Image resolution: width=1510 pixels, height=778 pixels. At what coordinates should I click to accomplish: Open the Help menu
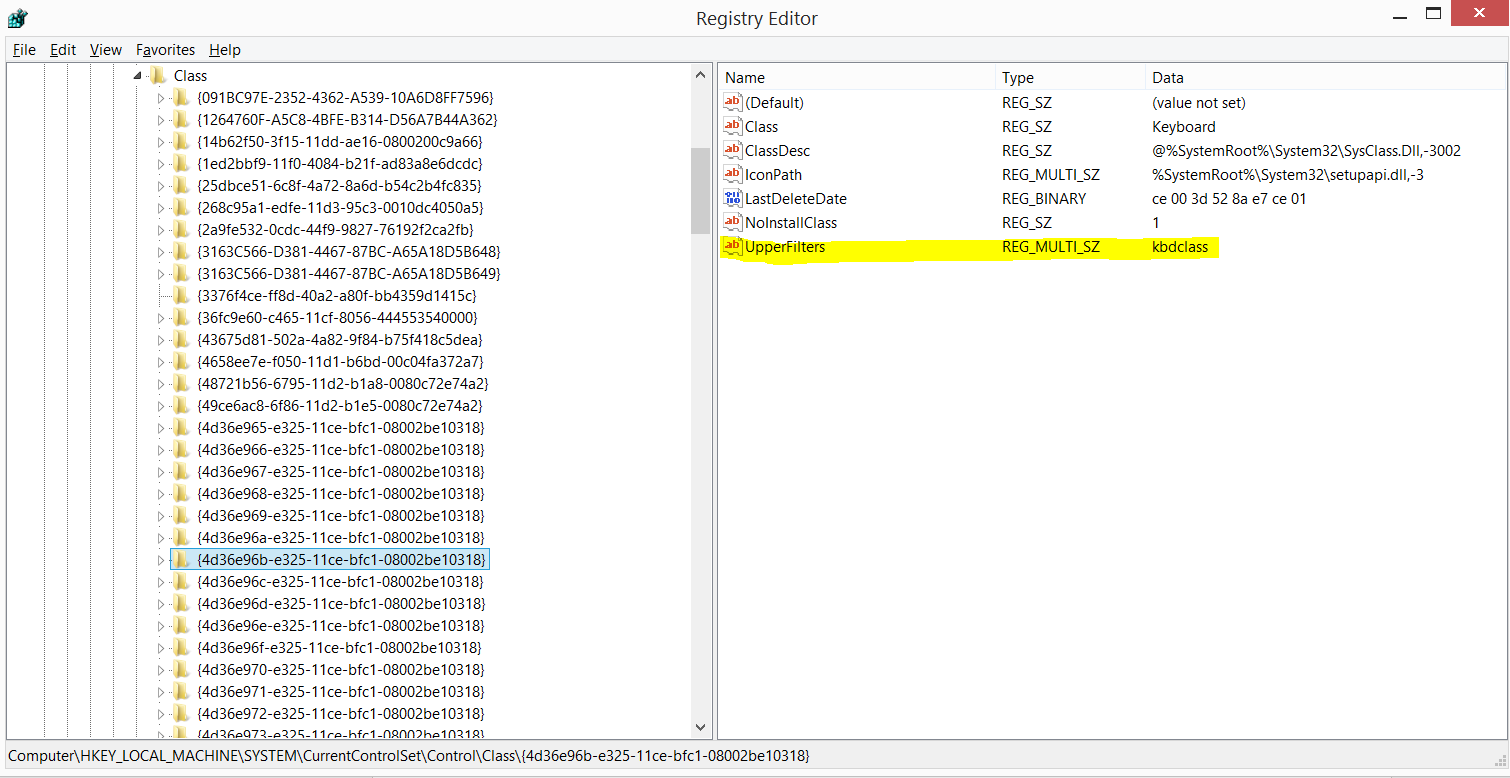point(224,49)
